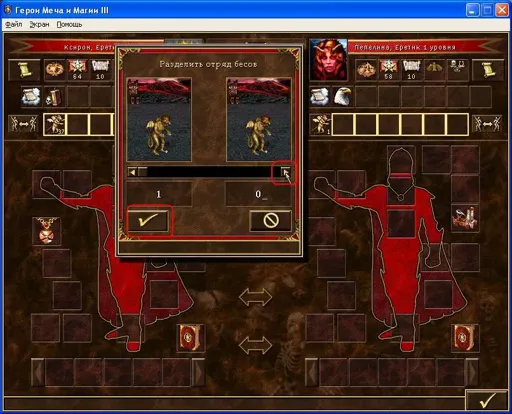Toggle right hero's army formation icon

point(487,124)
